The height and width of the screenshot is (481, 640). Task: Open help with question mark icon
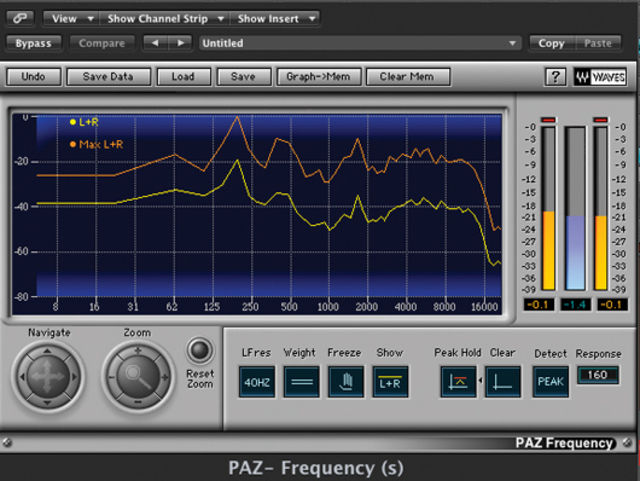pos(556,77)
